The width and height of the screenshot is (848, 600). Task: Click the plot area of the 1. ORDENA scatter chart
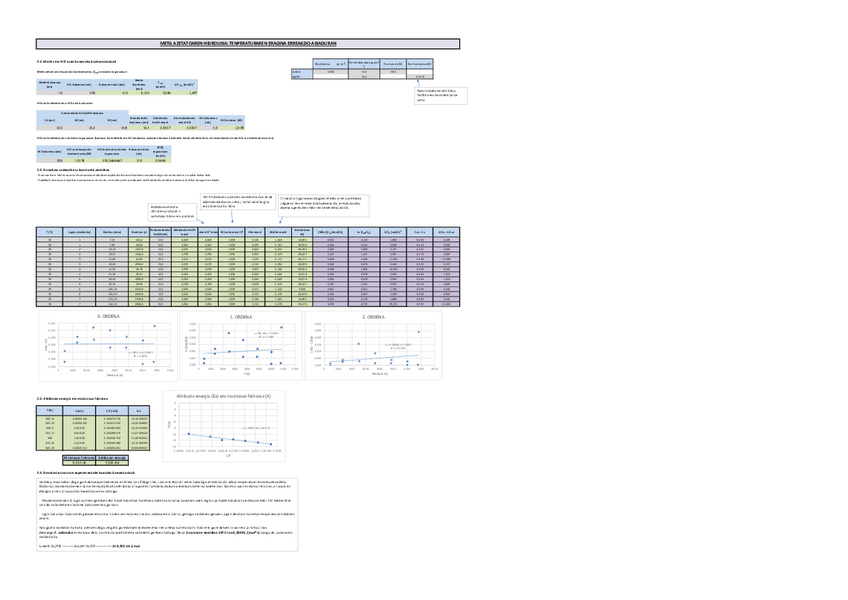coord(247,345)
